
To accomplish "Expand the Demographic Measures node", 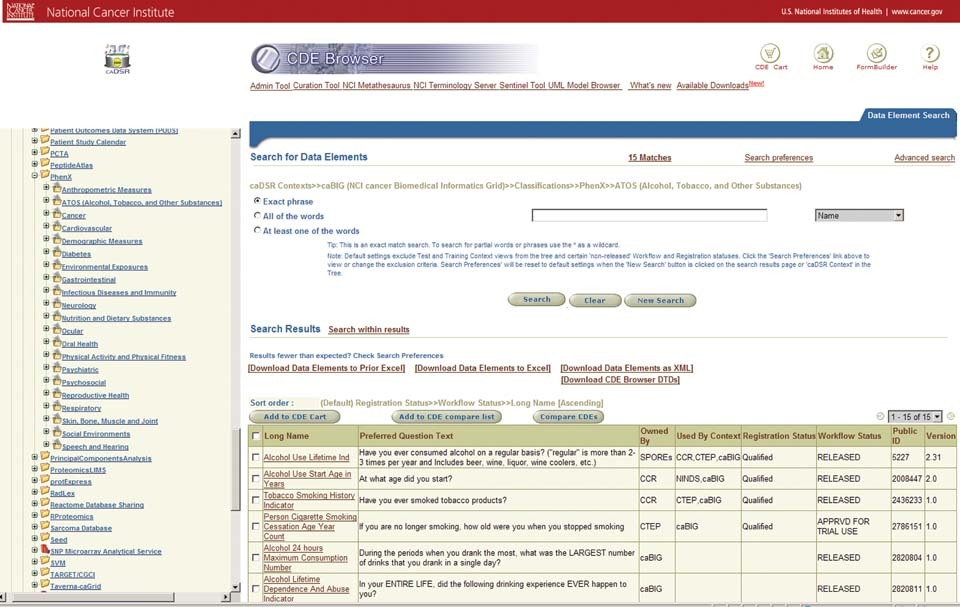I will tap(47, 239).
